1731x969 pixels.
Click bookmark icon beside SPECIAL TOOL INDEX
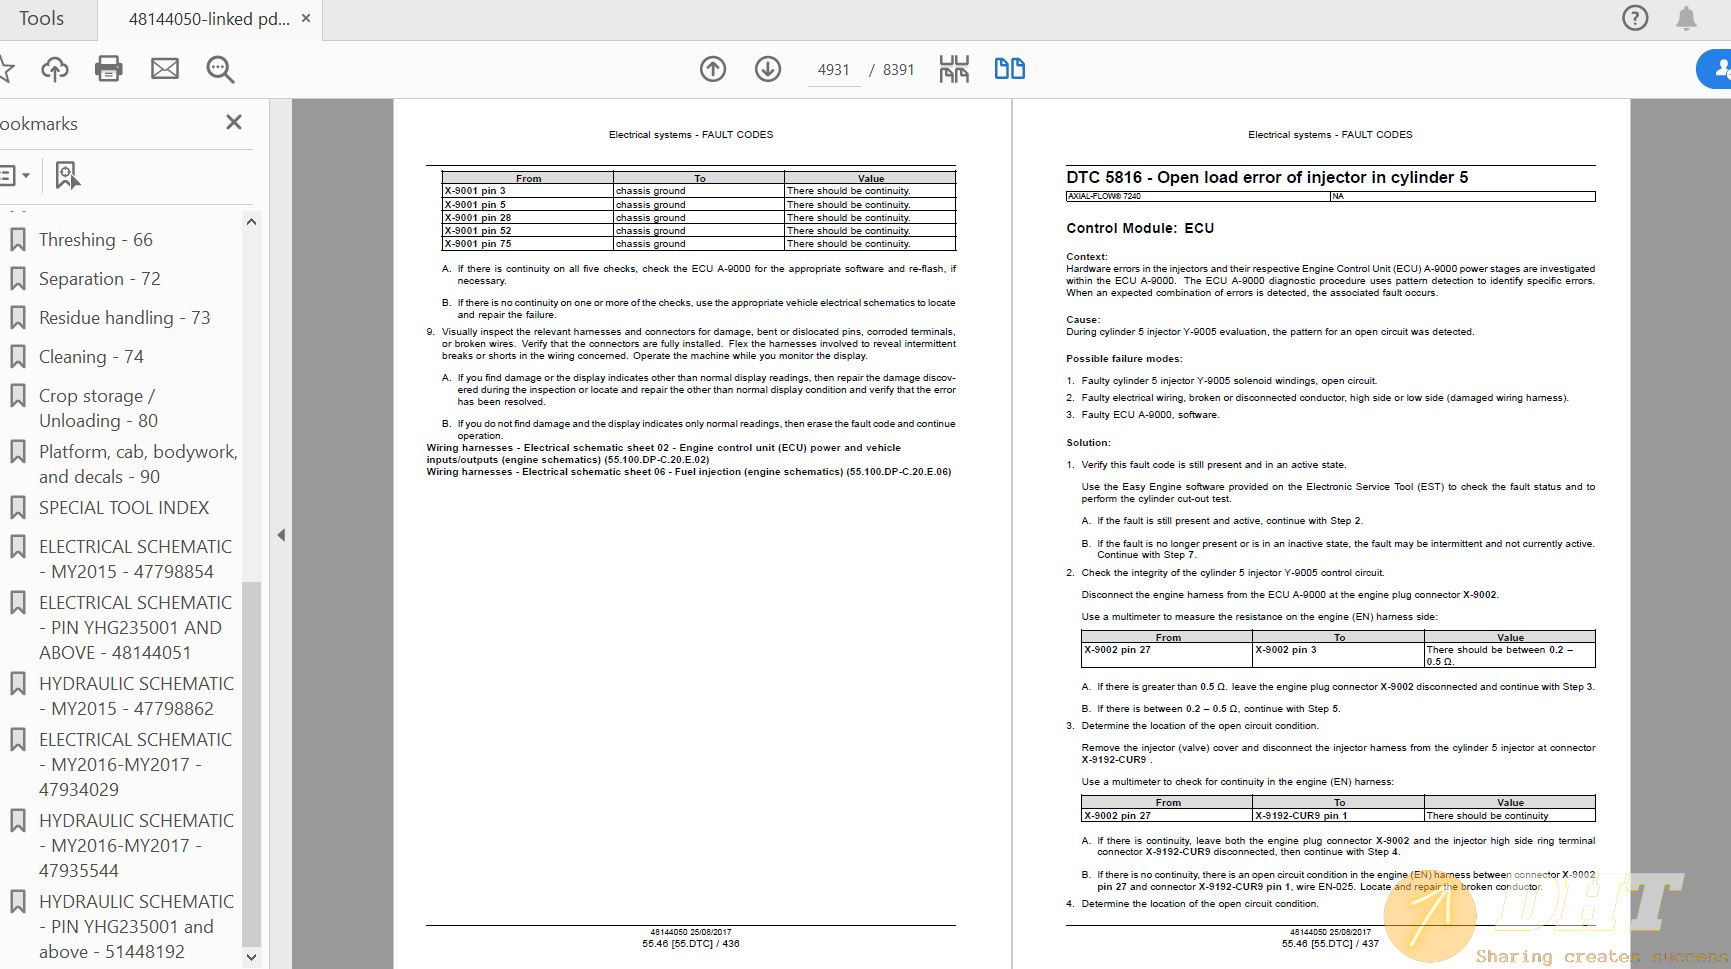[x=17, y=508]
